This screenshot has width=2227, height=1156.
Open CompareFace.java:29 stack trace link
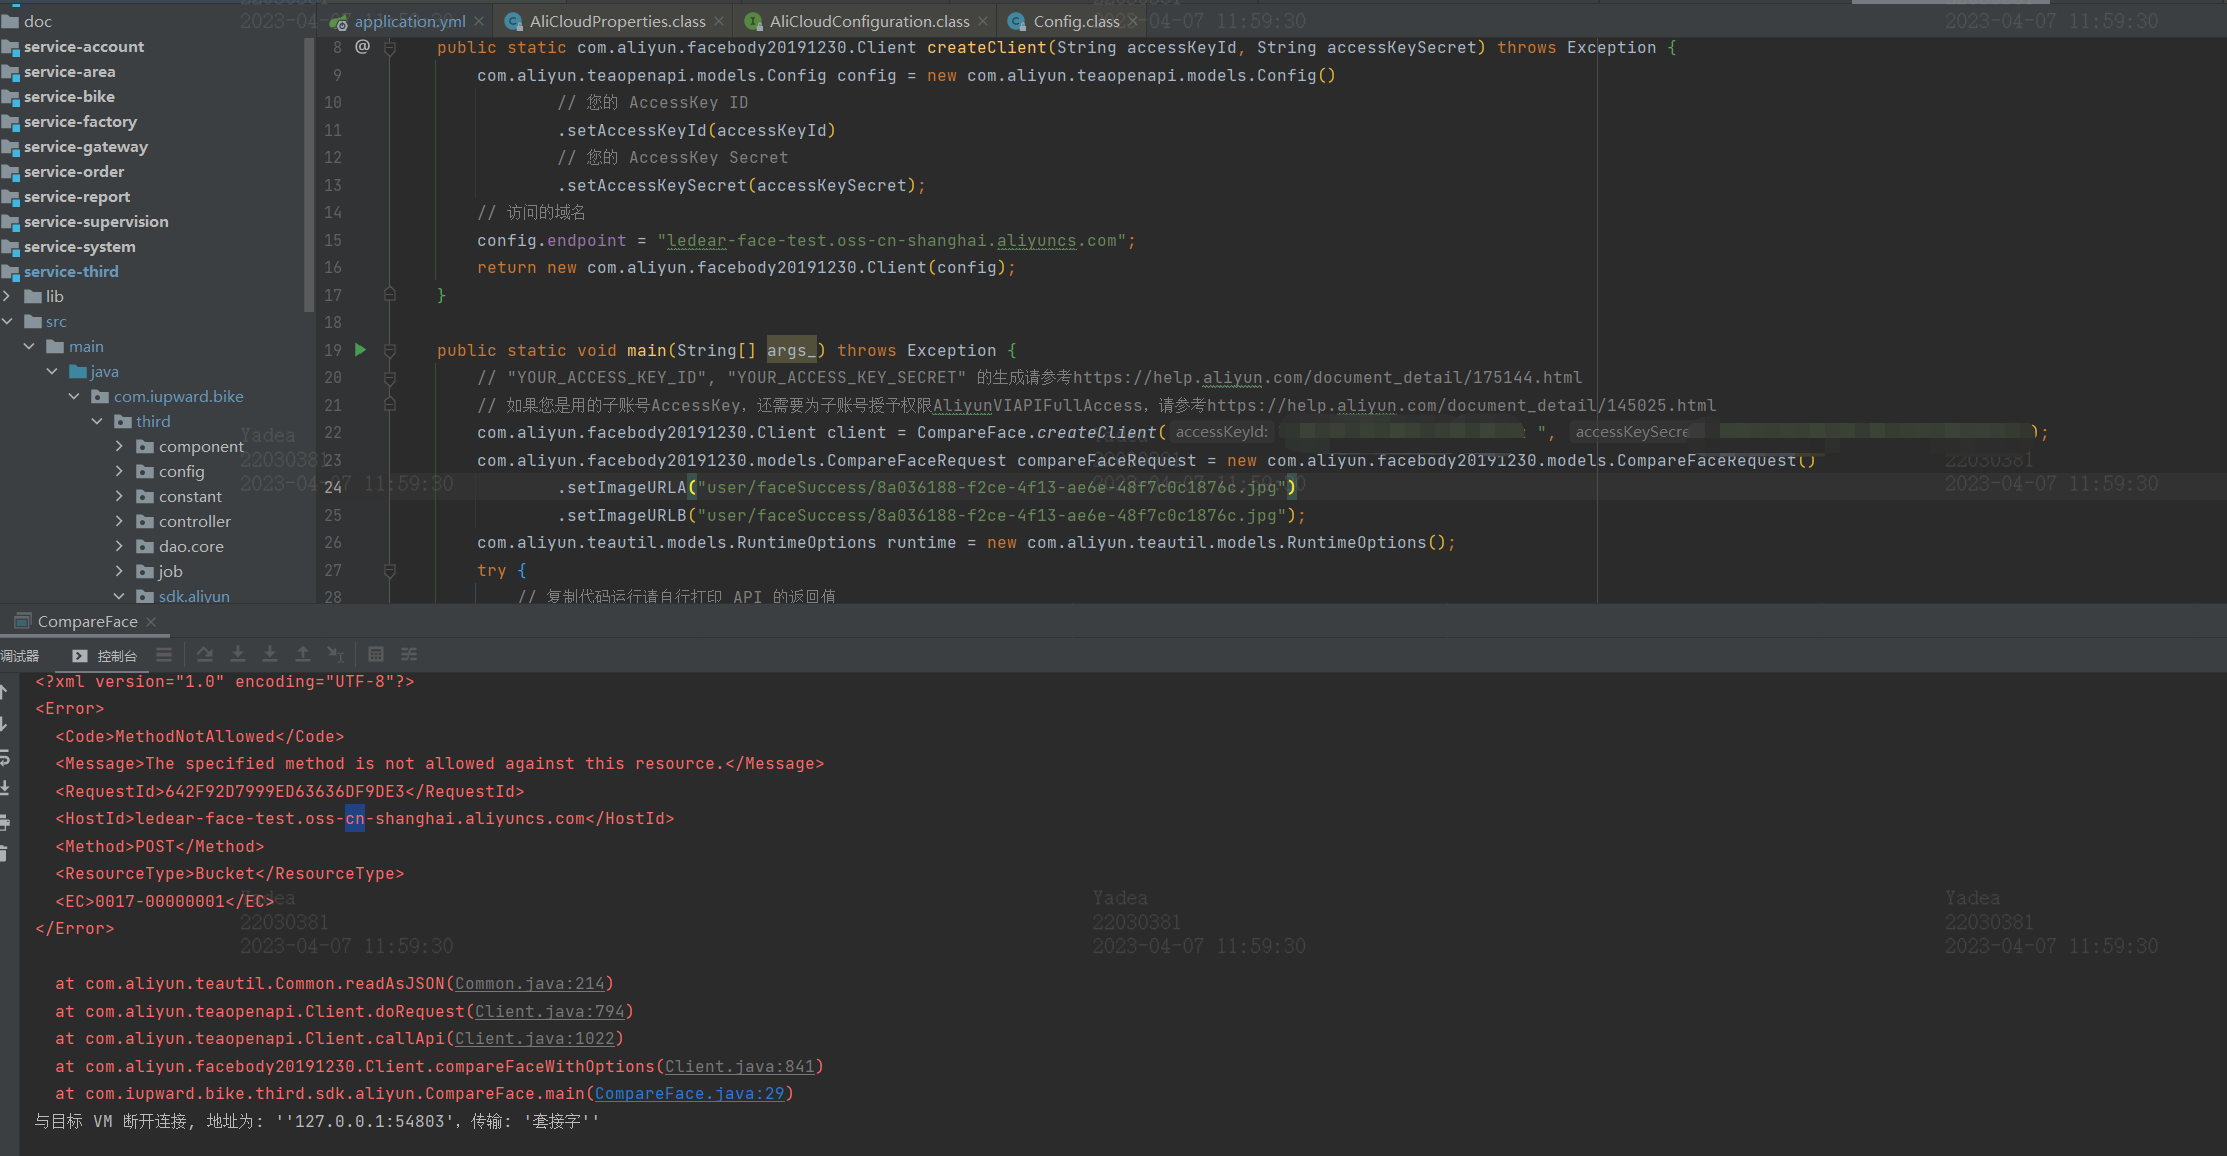(x=689, y=1094)
